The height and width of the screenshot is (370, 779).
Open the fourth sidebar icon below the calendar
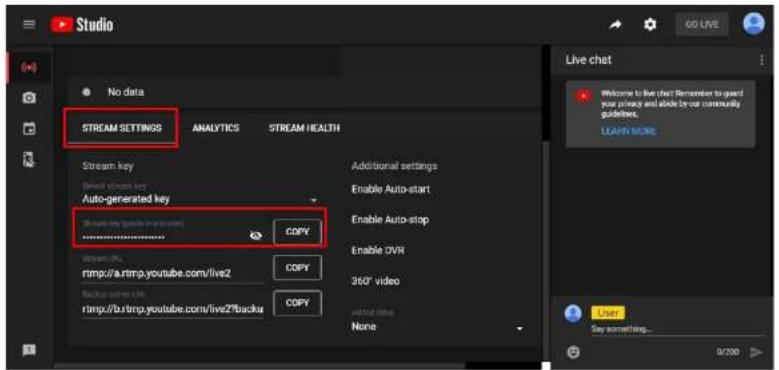tap(29, 159)
